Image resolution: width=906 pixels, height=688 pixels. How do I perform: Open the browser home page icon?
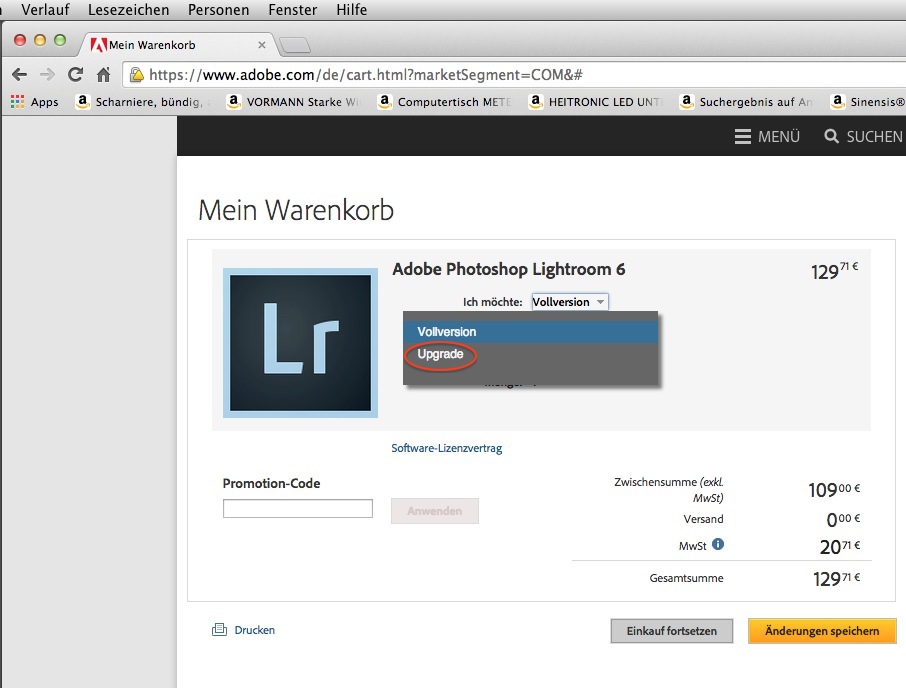pos(103,75)
